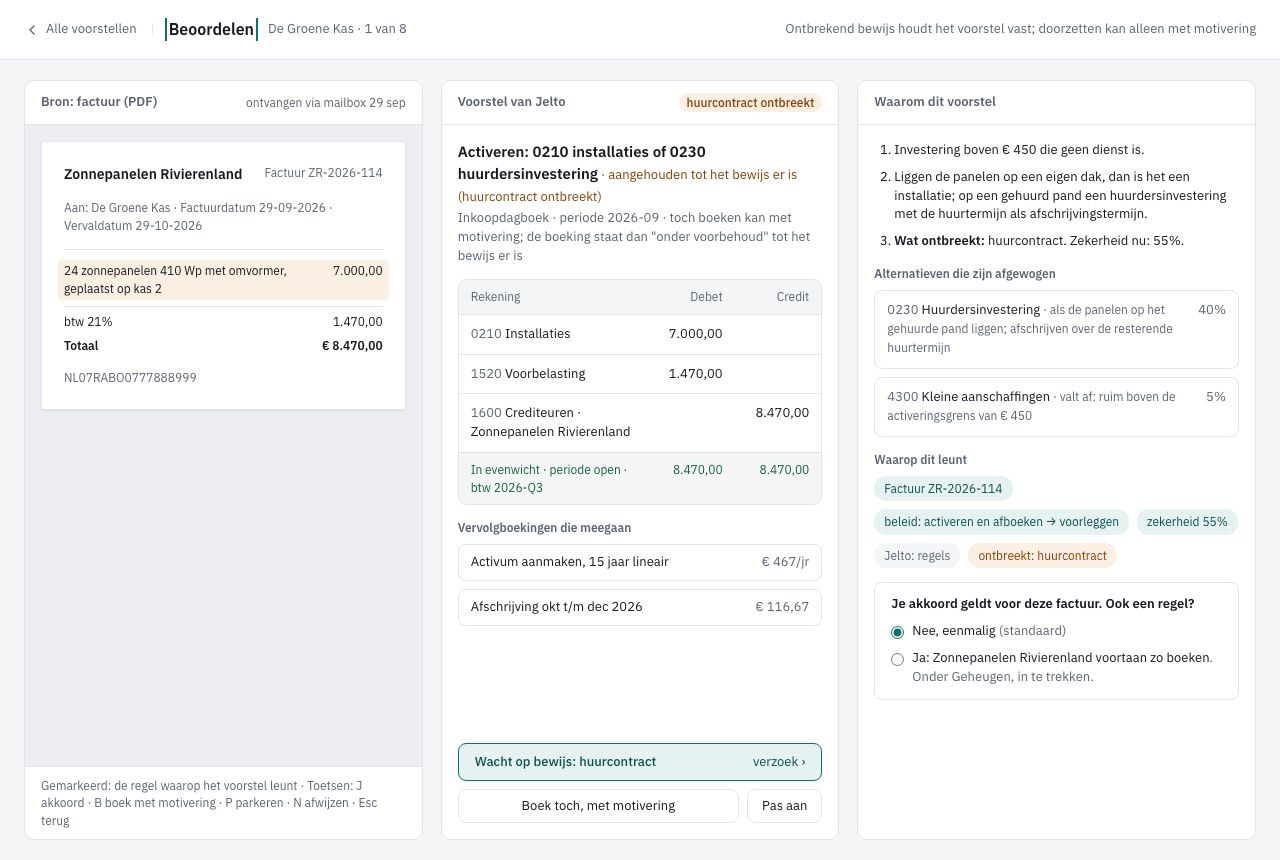Click highlighted invoice line '24 zonnepanelen 410 Wp'

coord(223,280)
